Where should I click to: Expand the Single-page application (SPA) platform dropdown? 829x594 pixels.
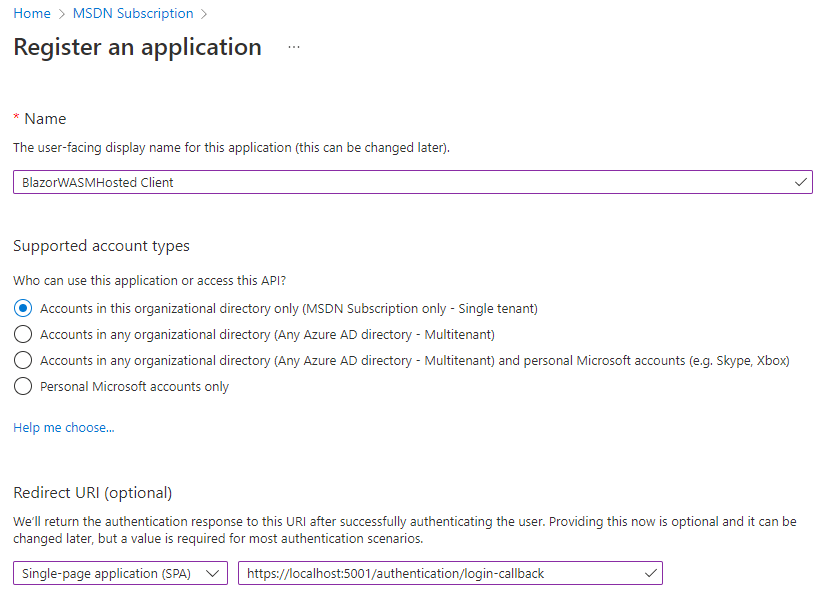(120, 573)
